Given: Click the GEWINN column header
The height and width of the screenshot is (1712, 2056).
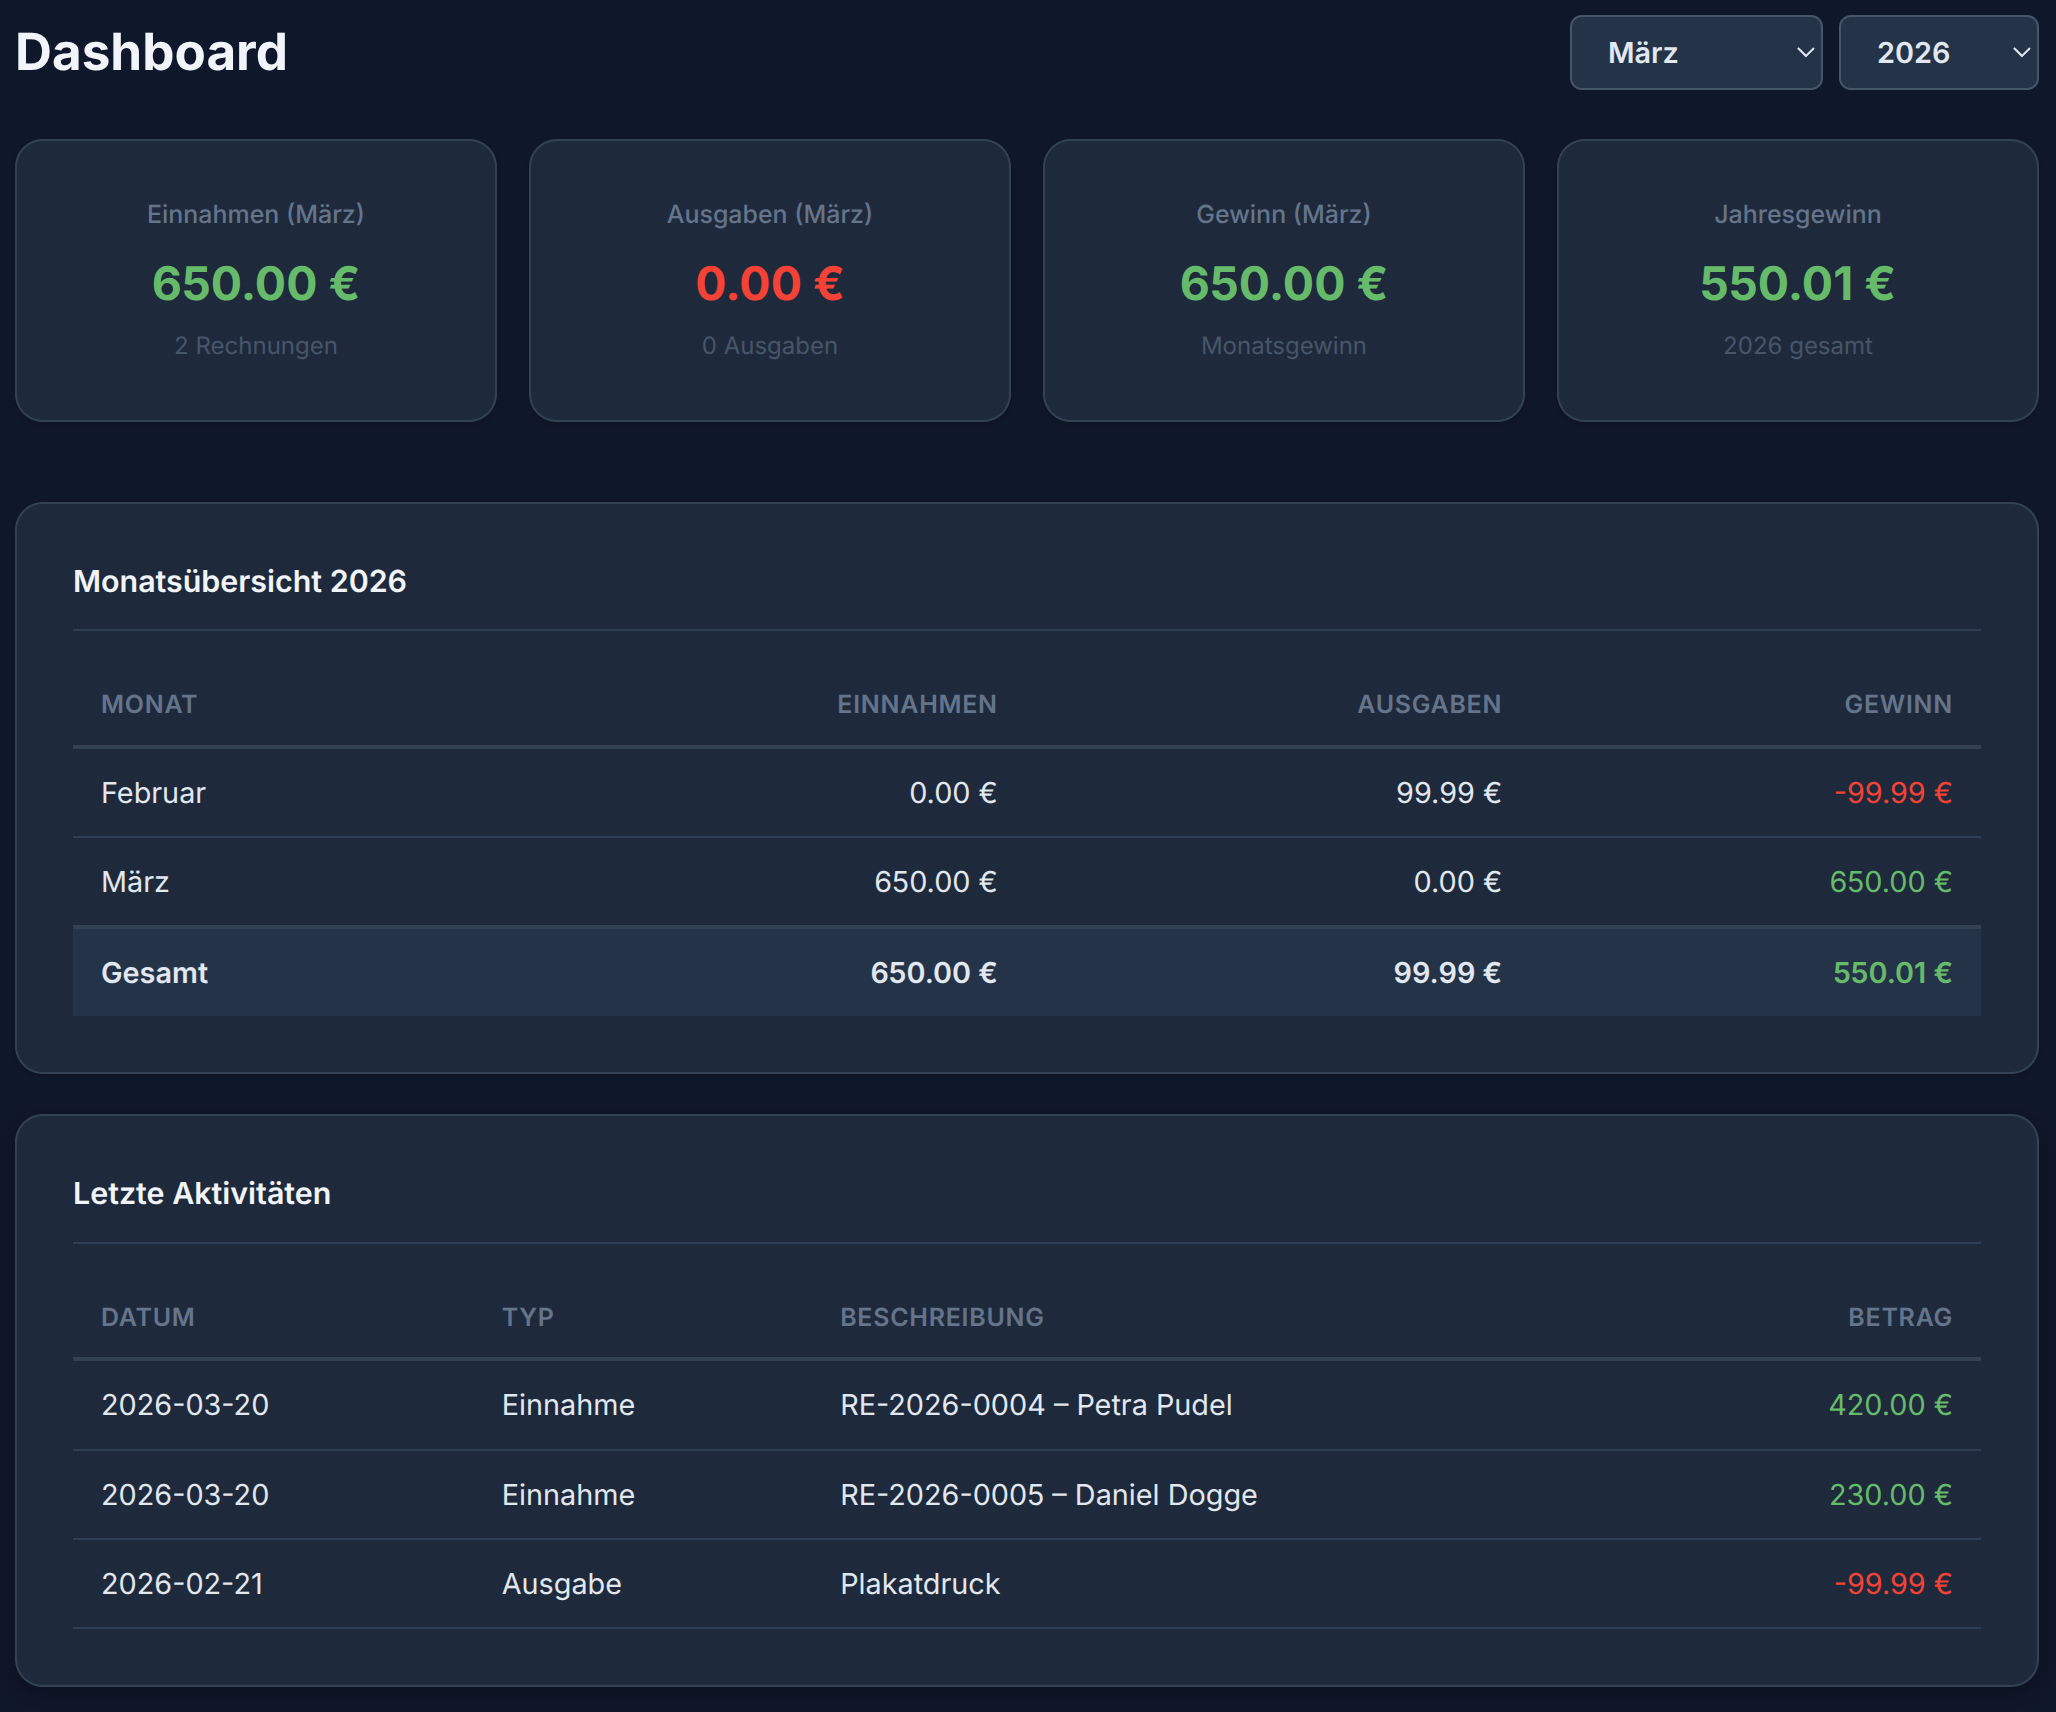Looking at the screenshot, I should 1897,704.
